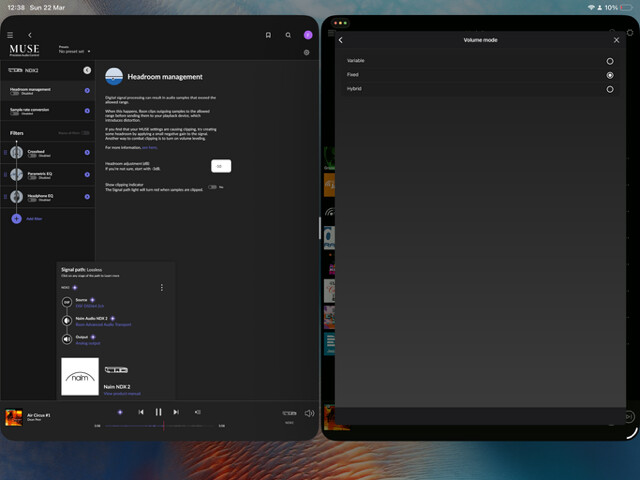Click the Headroom adjustment dB input field
The height and width of the screenshot is (480, 640).
click(x=221, y=166)
